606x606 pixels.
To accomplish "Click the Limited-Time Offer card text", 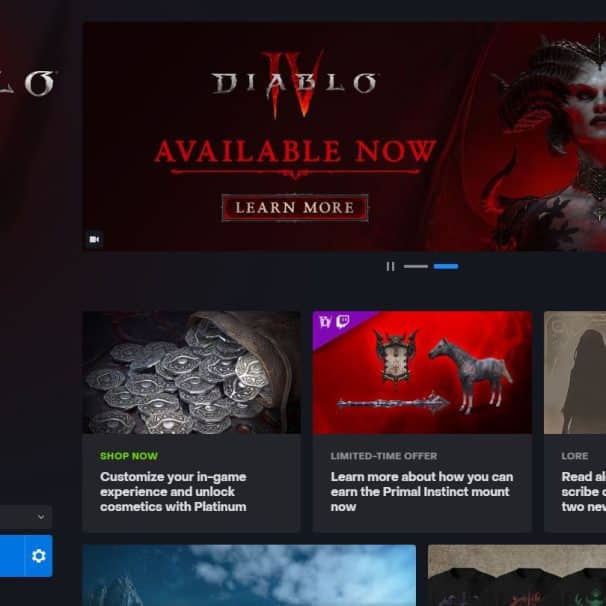I will (384, 456).
